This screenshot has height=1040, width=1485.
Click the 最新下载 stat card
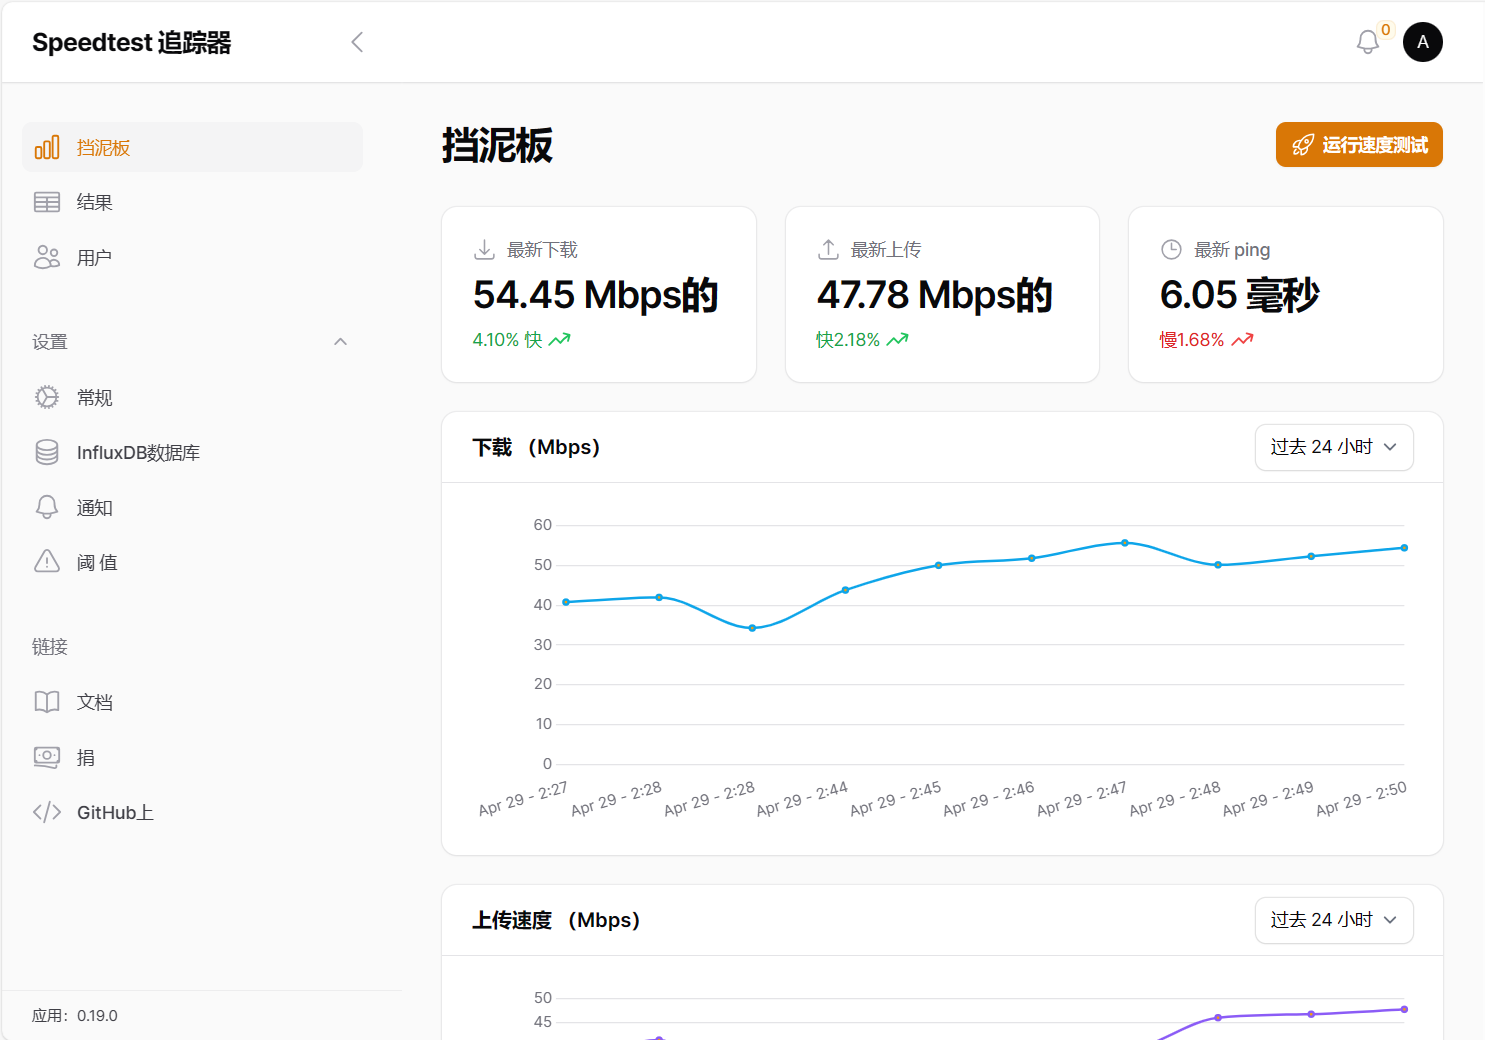pos(598,294)
